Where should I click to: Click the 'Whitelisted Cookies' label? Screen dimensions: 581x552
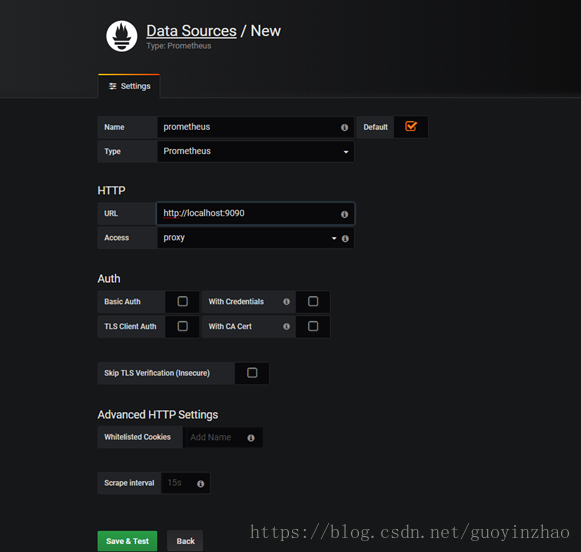(137, 437)
